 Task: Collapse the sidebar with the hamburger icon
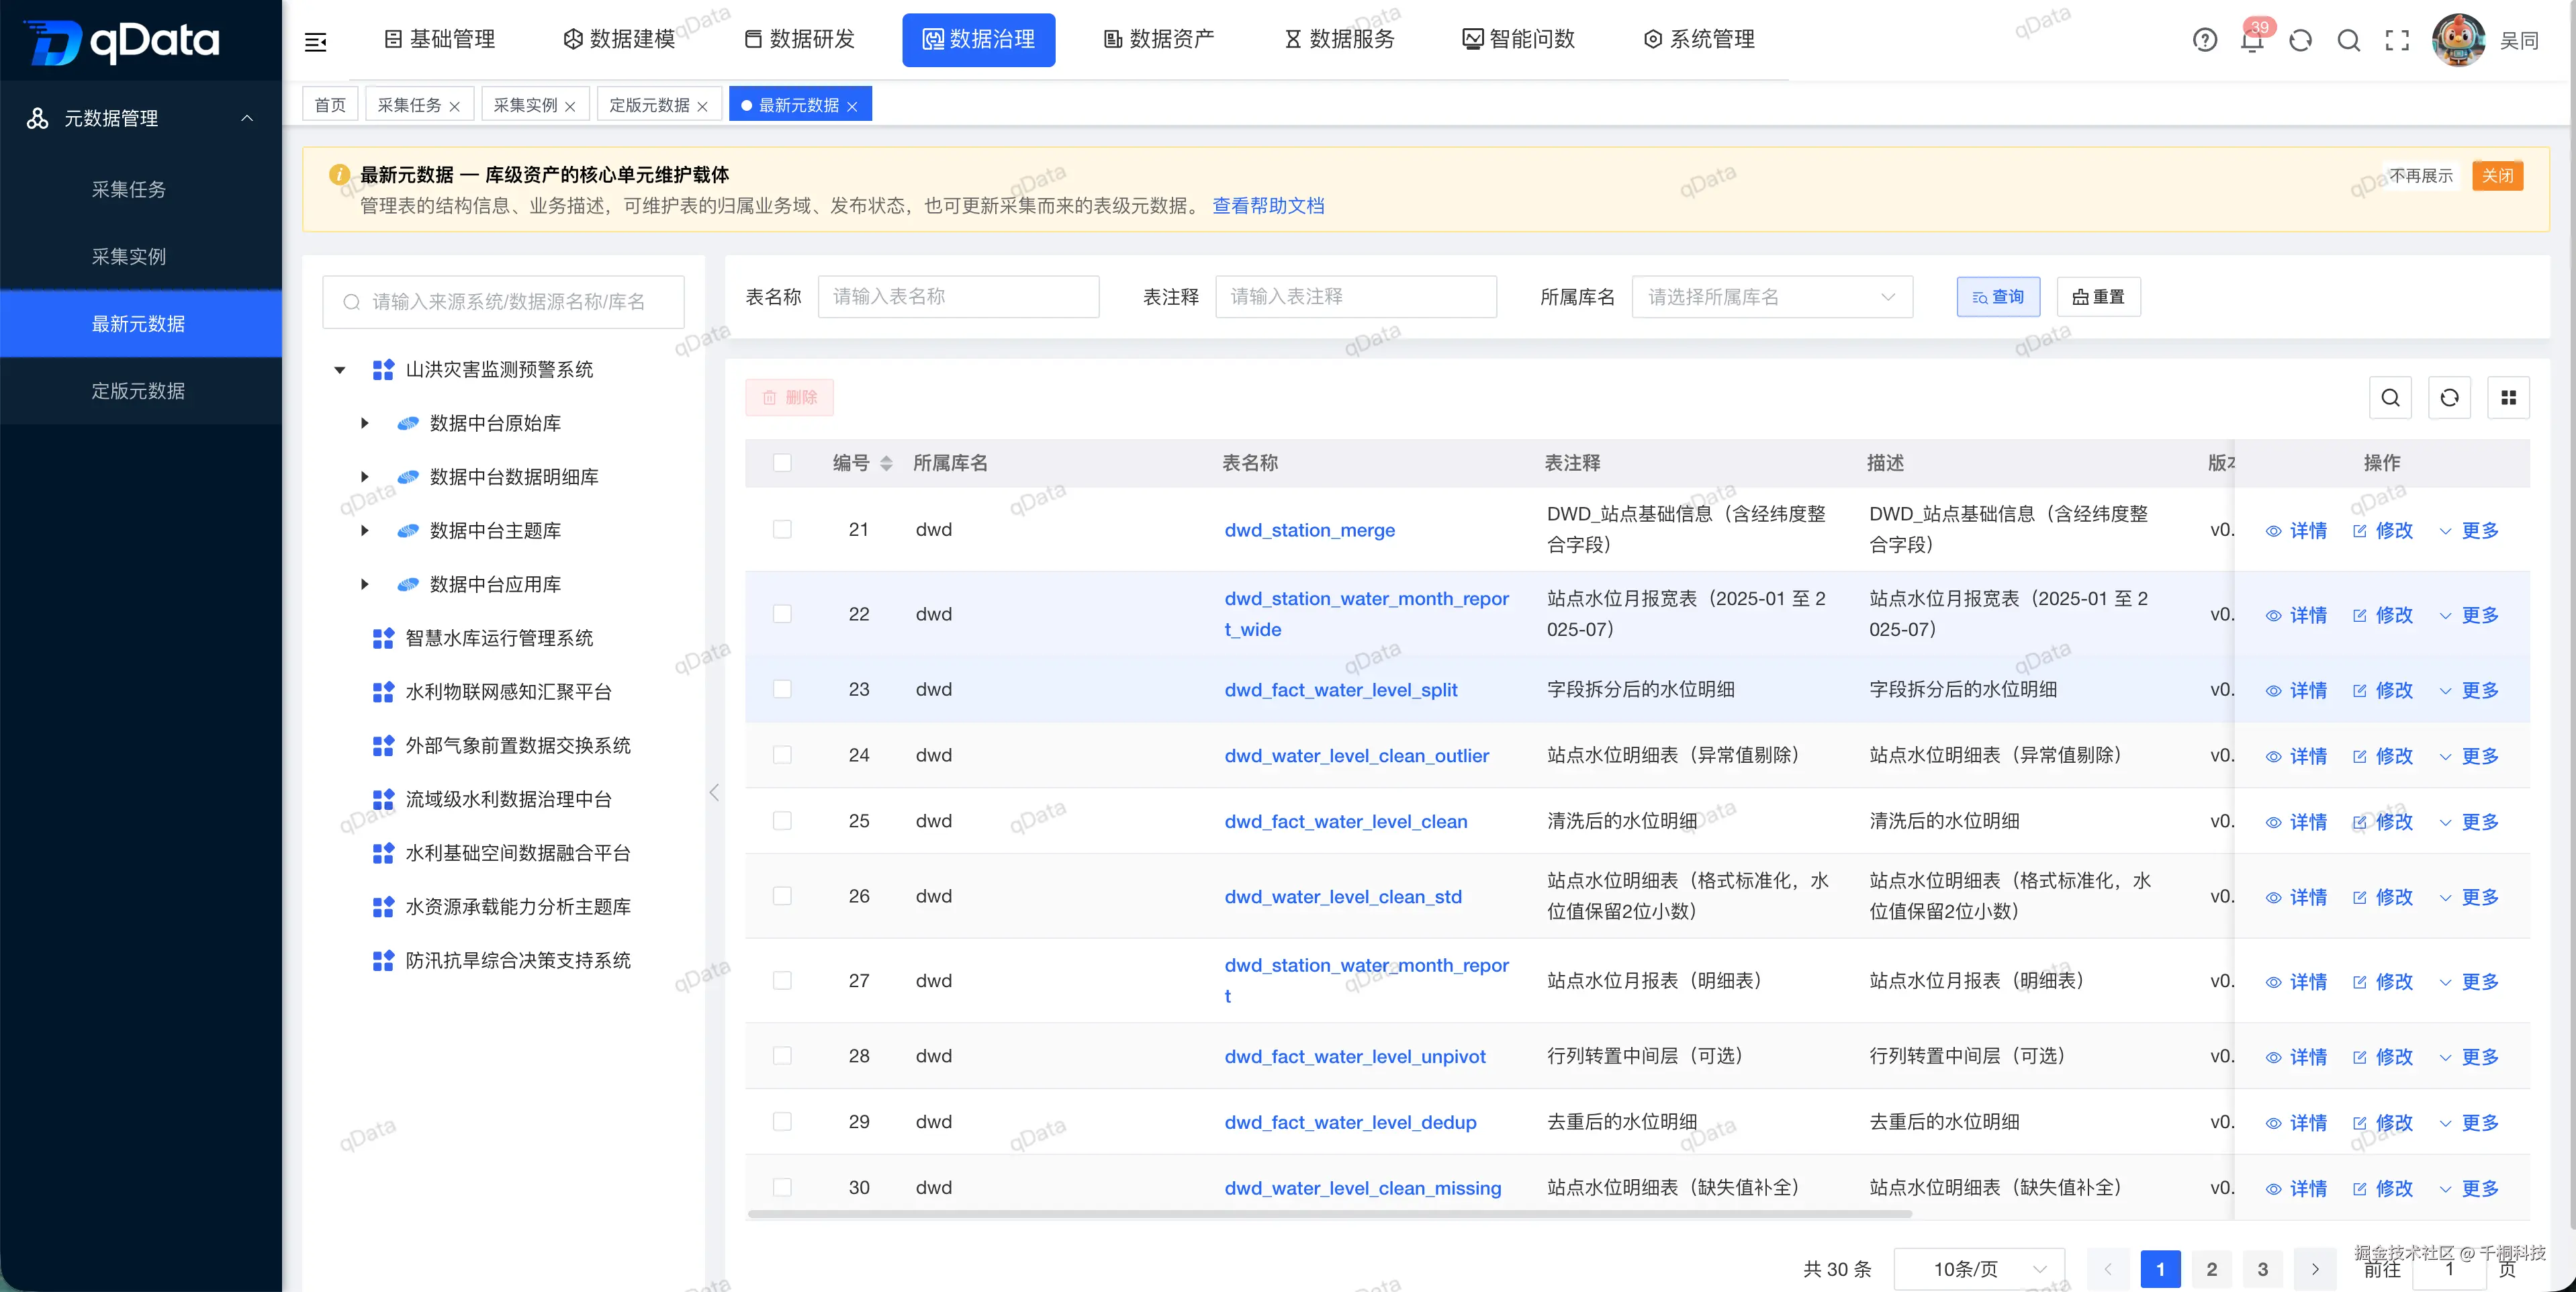[x=315, y=41]
